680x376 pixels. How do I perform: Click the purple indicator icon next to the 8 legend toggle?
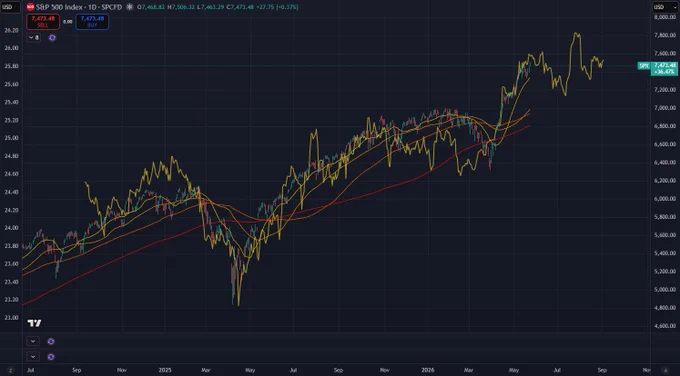pyautogui.click(x=52, y=38)
